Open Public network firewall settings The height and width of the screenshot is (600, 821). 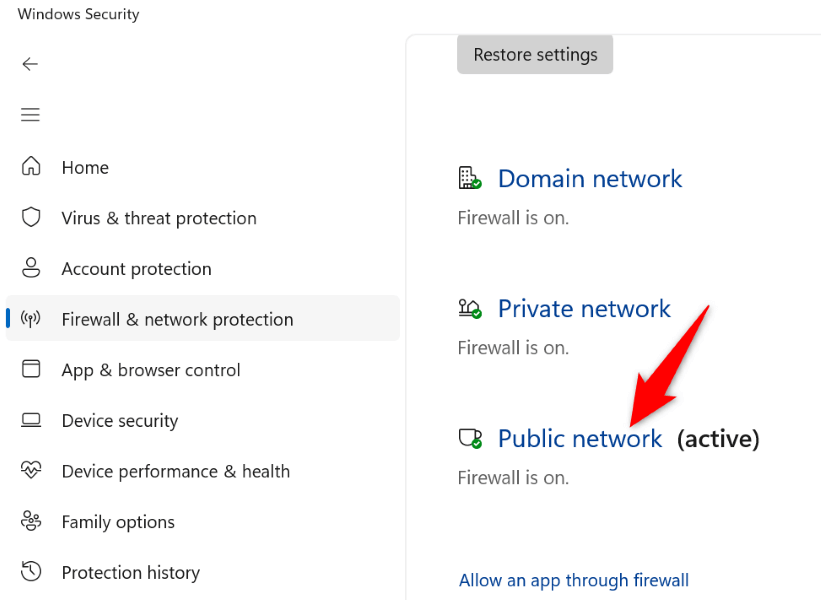pos(580,438)
